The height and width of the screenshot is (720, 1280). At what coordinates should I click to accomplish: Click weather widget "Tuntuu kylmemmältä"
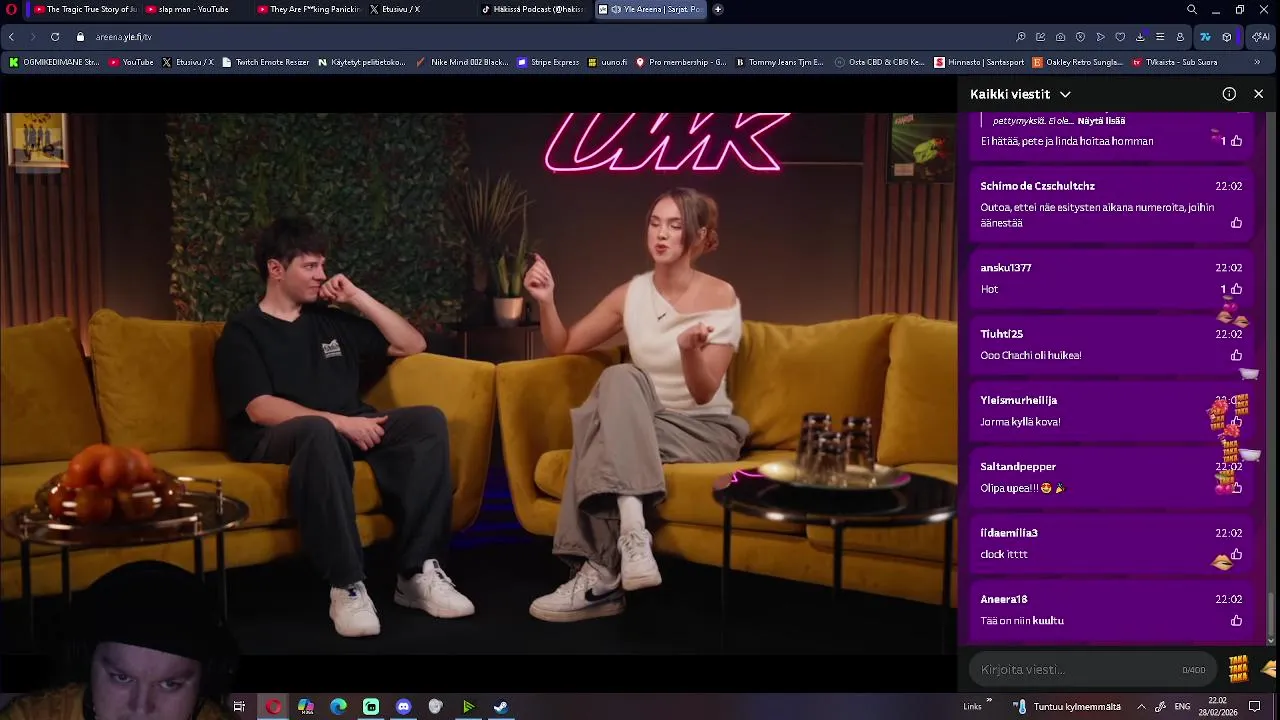coord(1066,707)
